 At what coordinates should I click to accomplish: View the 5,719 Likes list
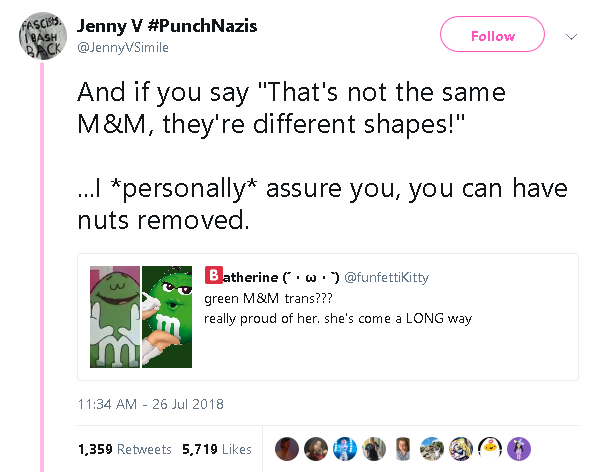216,449
